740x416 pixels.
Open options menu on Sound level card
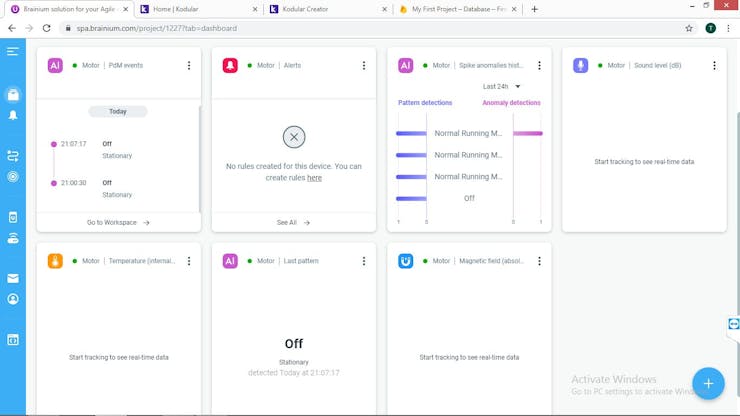(715, 66)
